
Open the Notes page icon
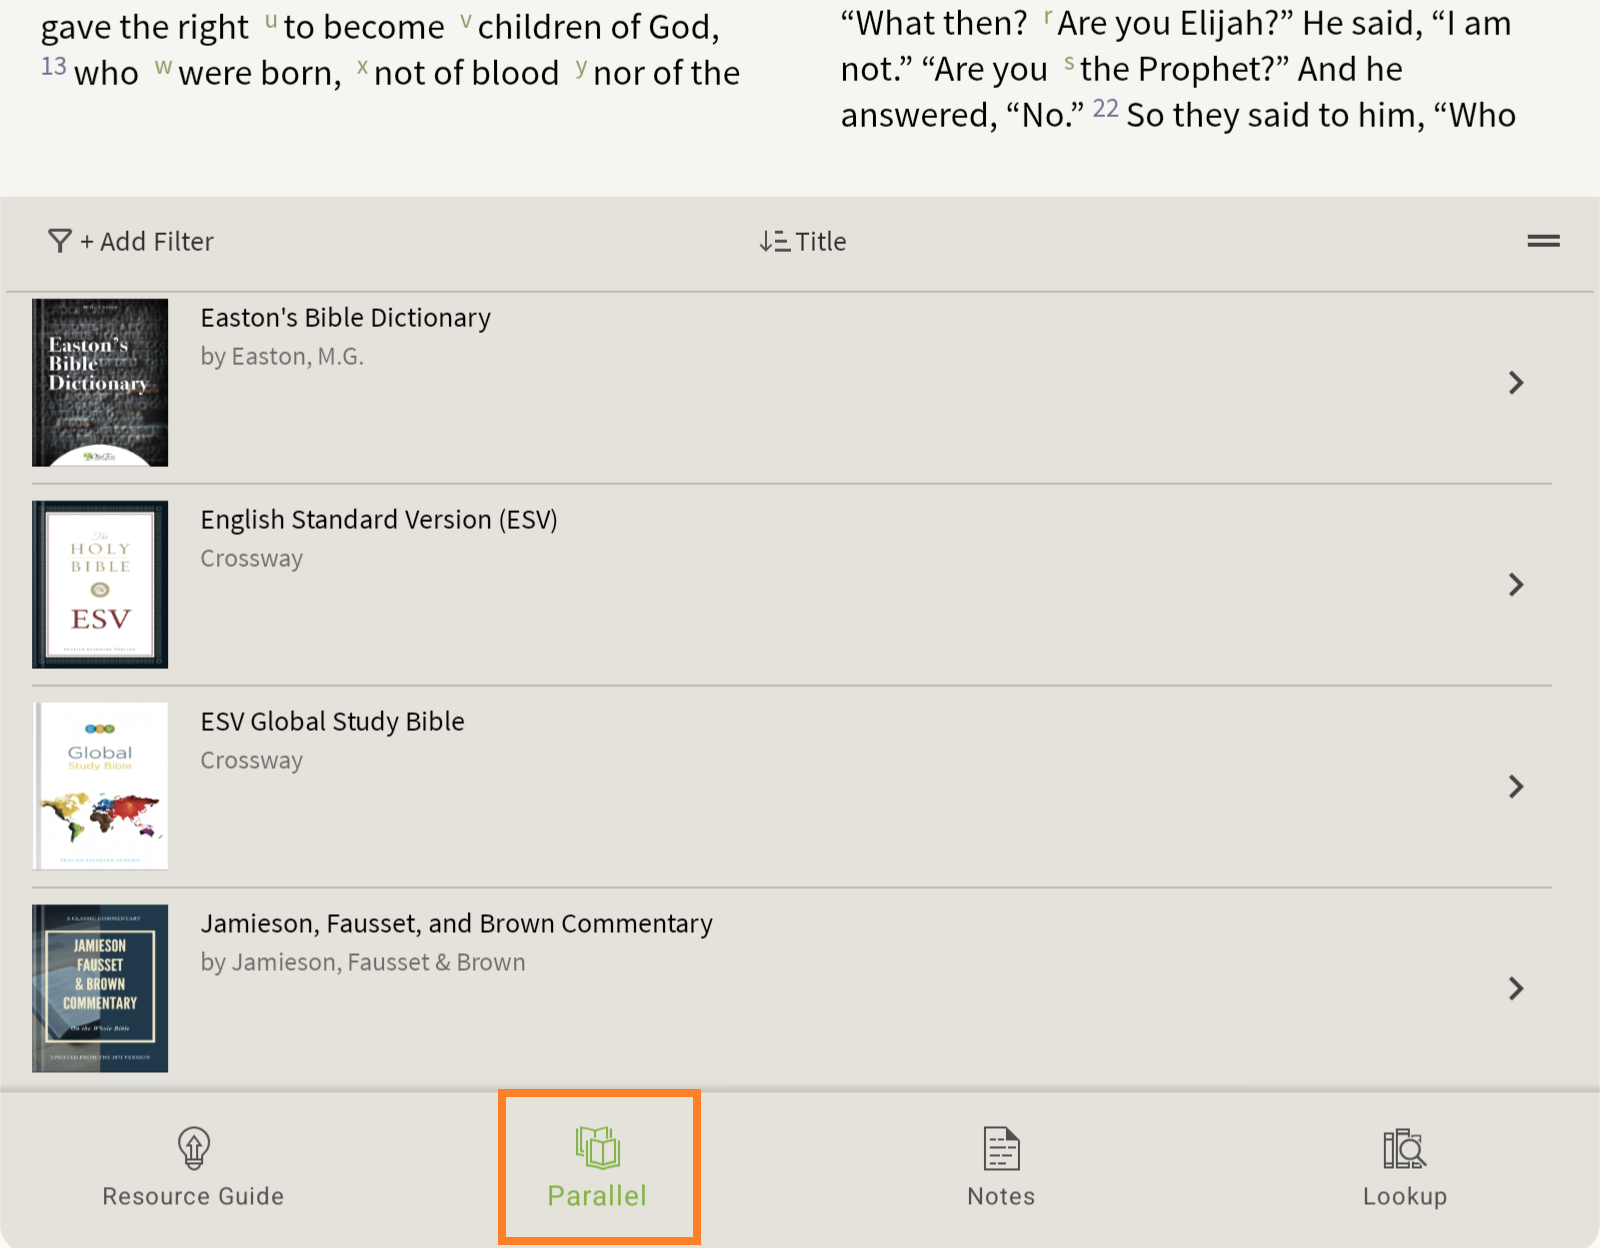coord(1001,1148)
